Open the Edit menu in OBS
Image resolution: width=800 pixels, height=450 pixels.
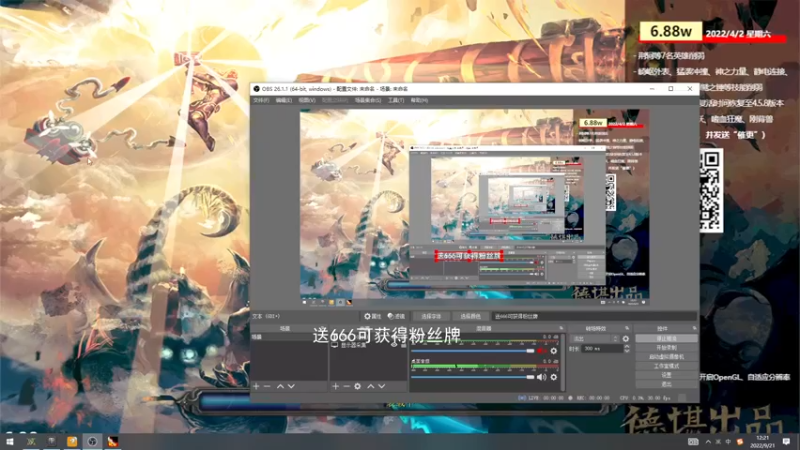284,101
